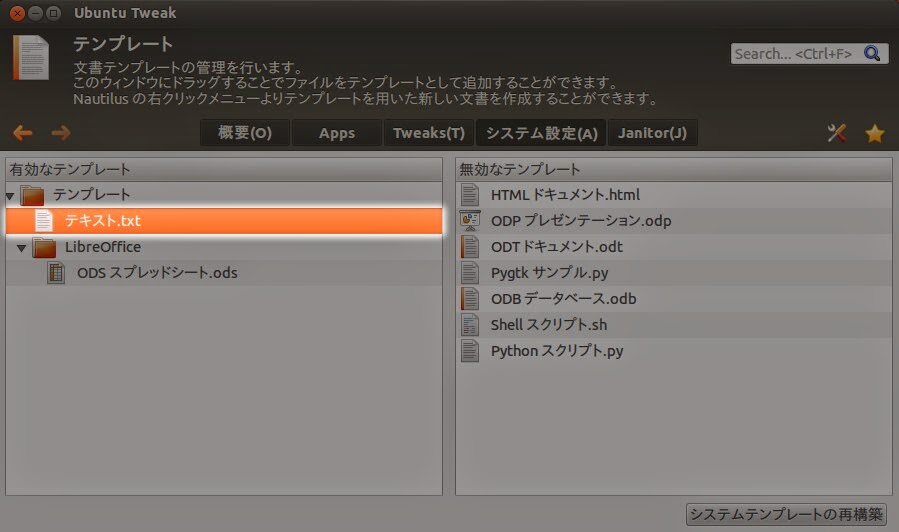
Task: Click the HTML ドキュメント.html file icon
Action: click(470, 195)
